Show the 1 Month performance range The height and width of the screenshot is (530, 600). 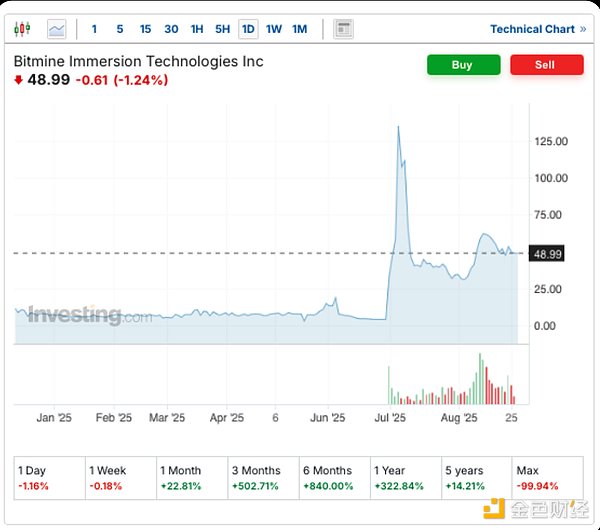191,477
